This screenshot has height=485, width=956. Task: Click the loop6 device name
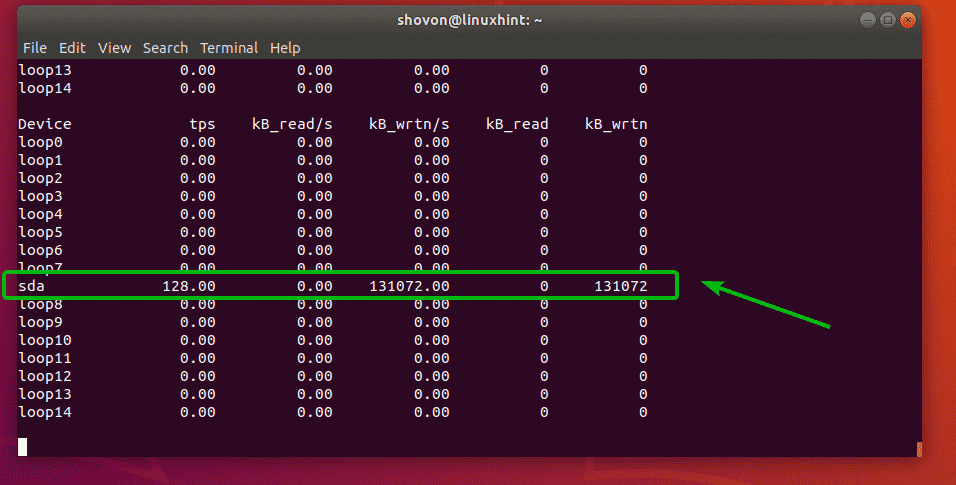pos(40,250)
